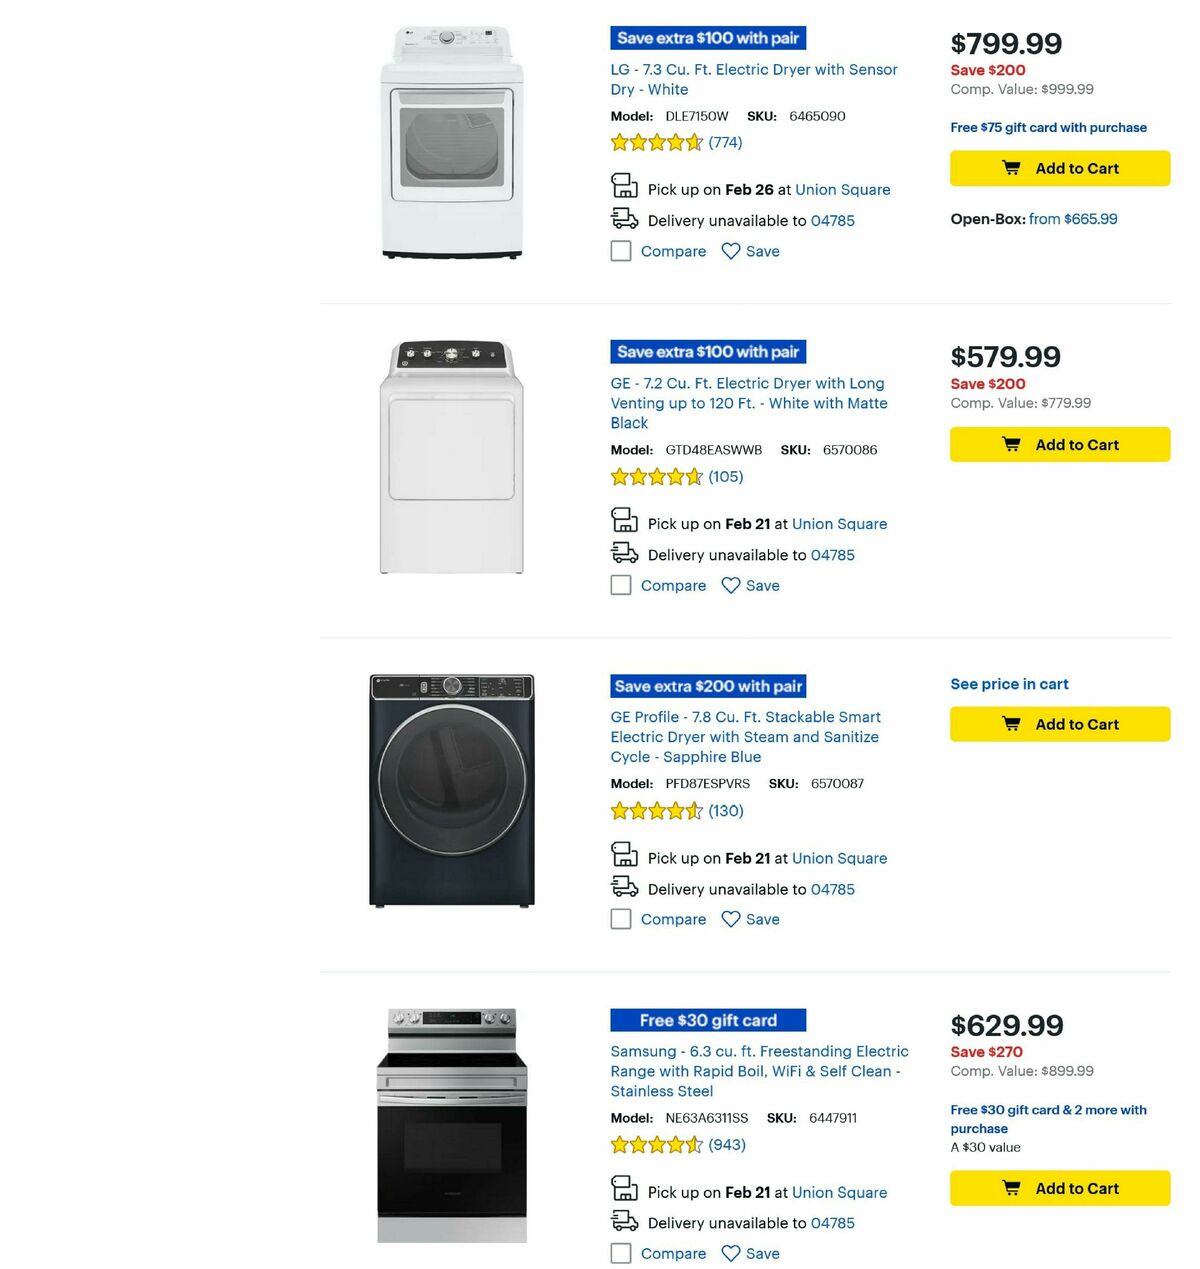The image size is (1200, 1269).
Task: Click Add to Cart for GE electric dryer
Action: [x=1060, y=444]
